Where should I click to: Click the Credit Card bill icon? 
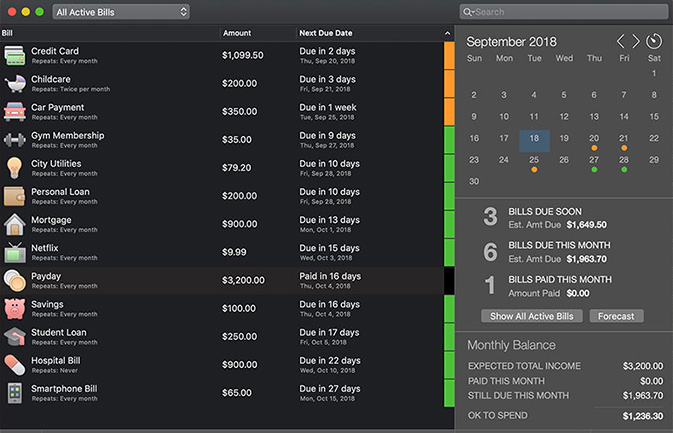14,55
